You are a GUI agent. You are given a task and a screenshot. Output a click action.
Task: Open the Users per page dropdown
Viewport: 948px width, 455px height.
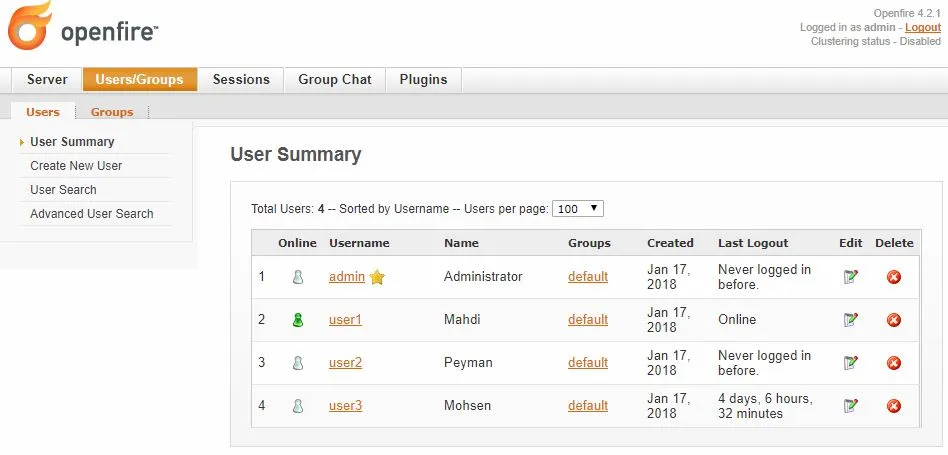pos(577,209)
